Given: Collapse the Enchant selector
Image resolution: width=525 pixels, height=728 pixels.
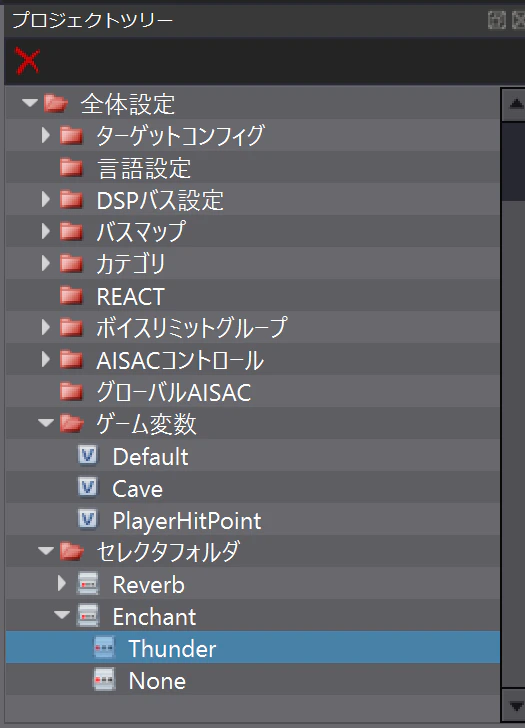Looking at the screenshot, I should click(62, 615).
